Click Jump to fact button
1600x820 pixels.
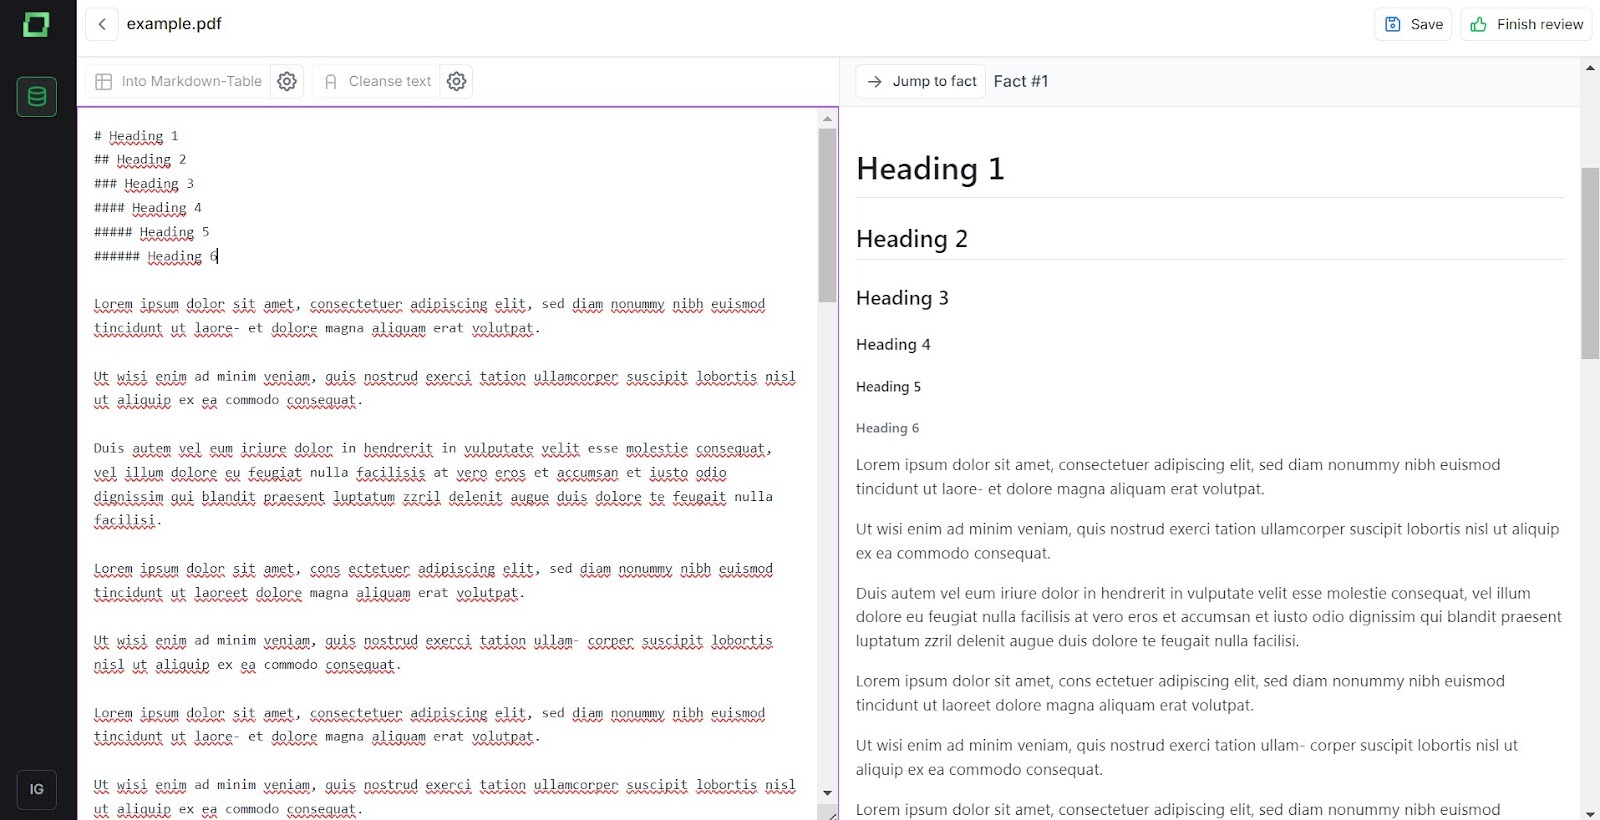click(921, 81)
